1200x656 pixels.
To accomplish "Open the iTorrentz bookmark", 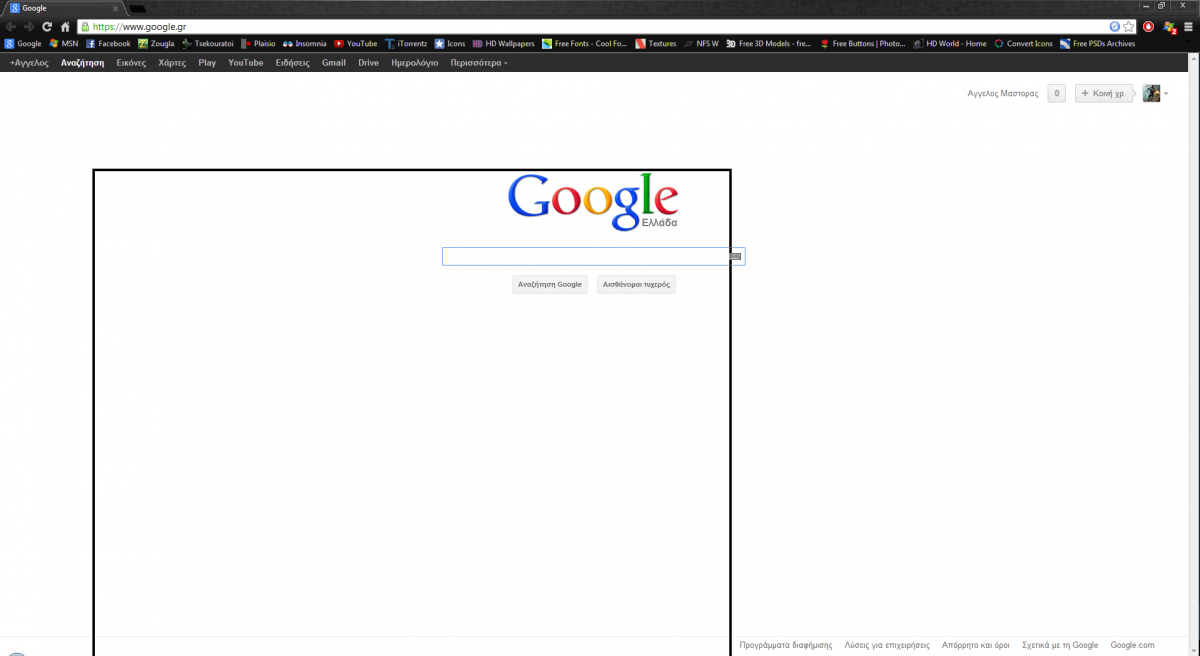I will click(407, 44).
